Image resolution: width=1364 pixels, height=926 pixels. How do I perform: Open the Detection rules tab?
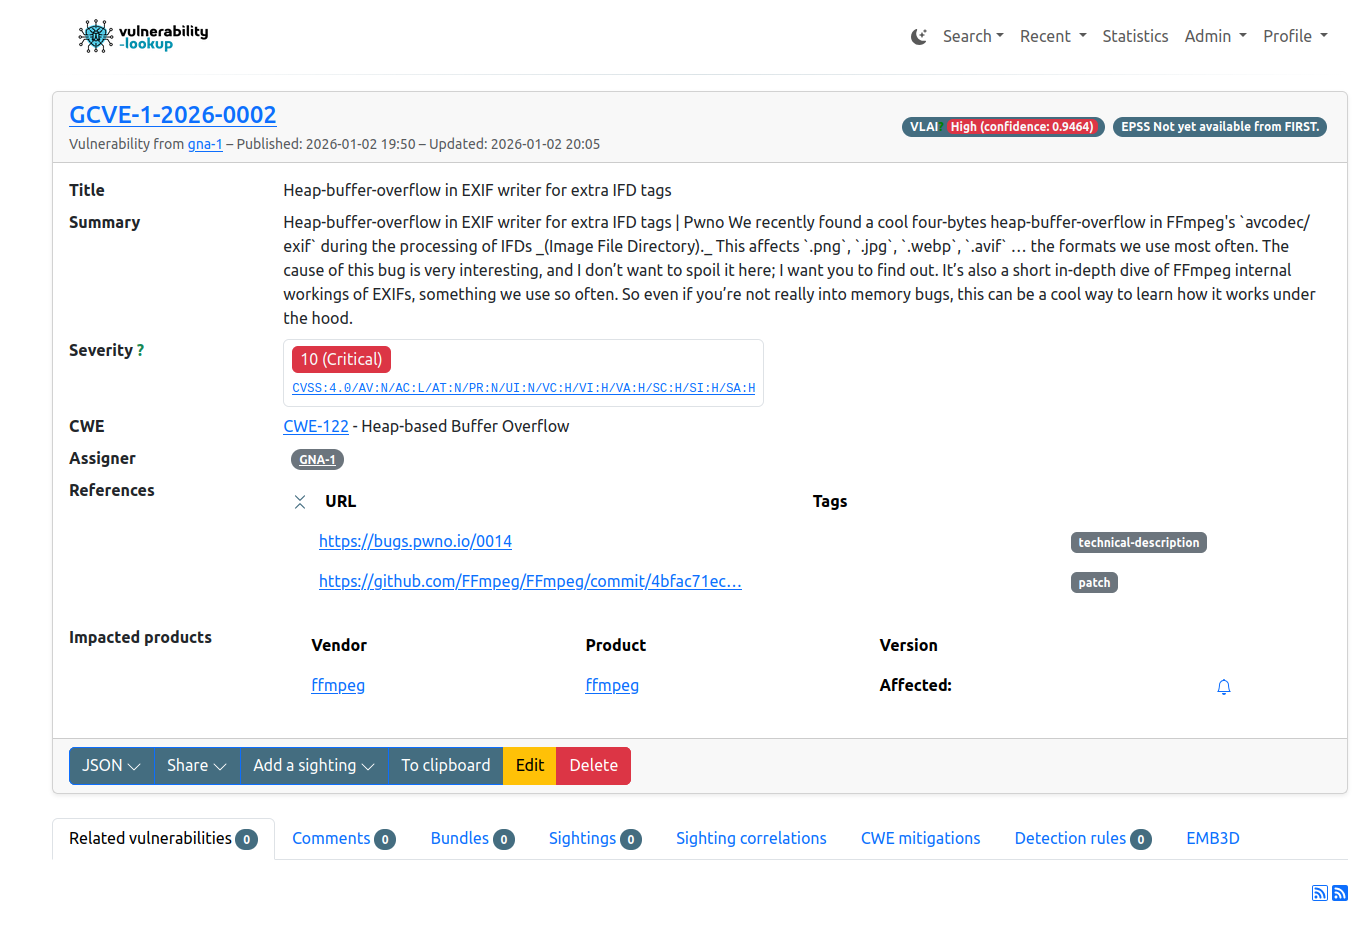1081,839
